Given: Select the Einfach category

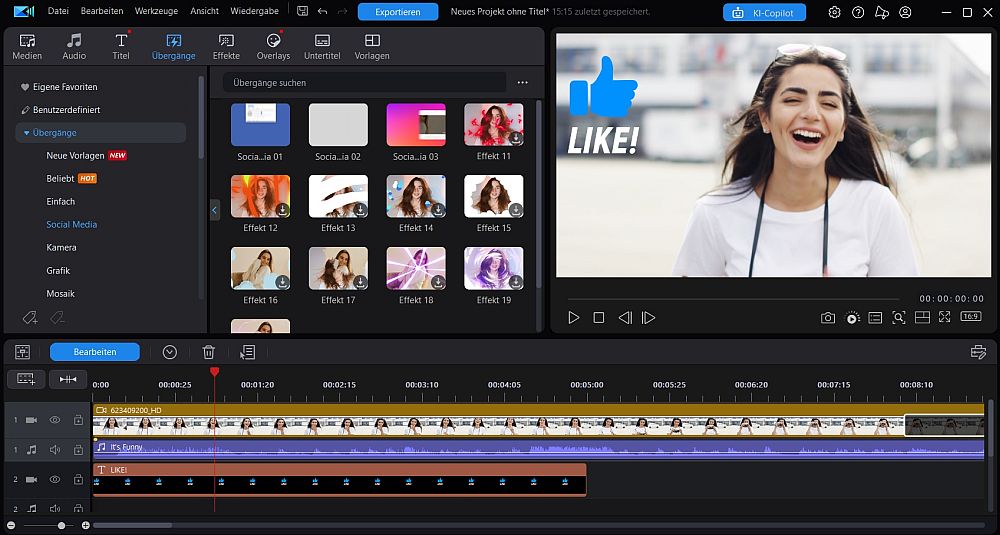Looking at the screenshot, I should click(61, 202).
